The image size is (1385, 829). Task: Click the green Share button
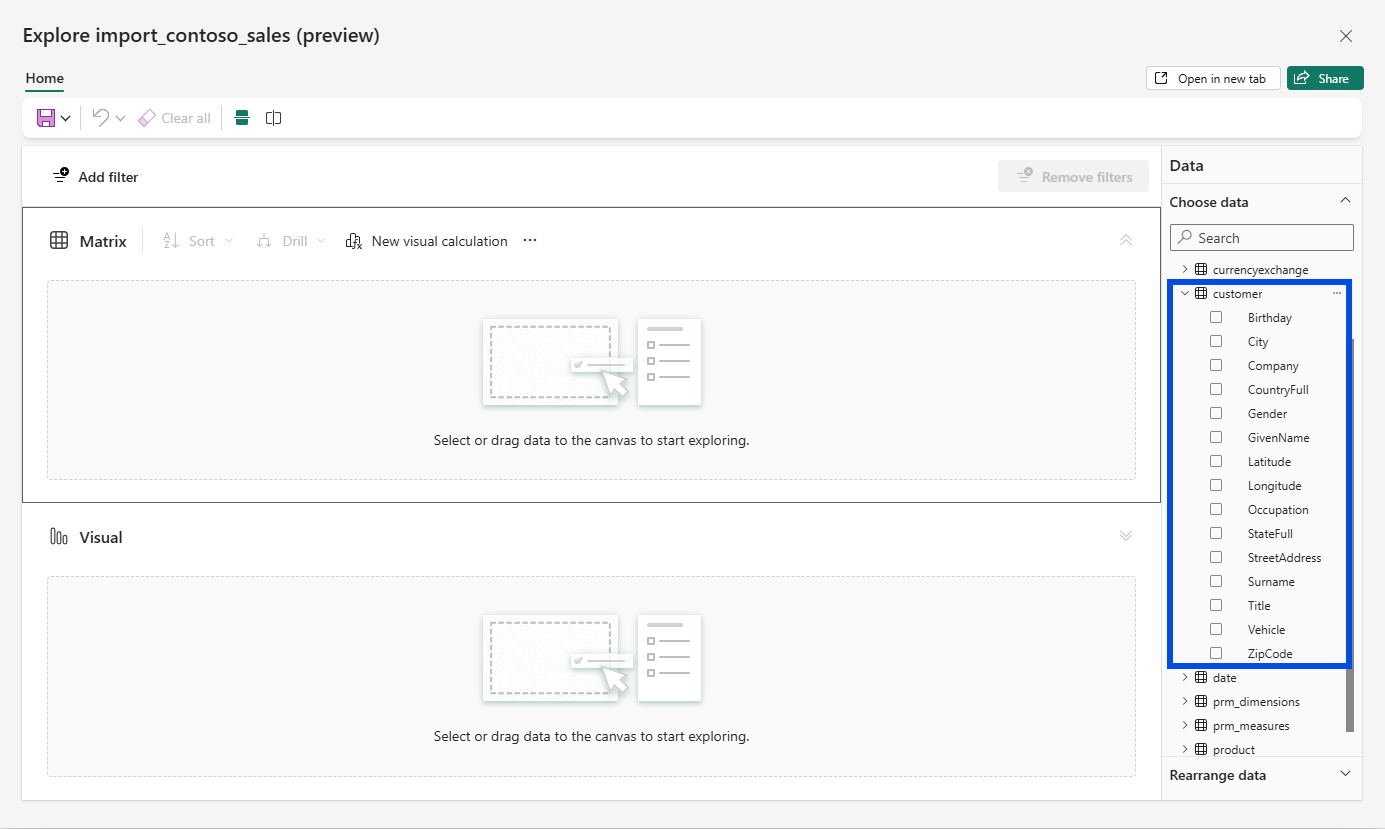1325,78
